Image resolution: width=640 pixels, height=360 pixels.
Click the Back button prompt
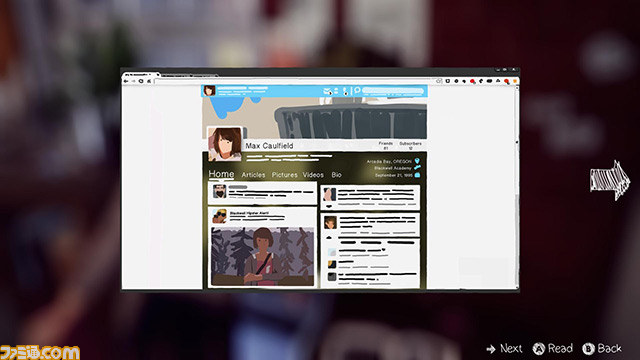click(x=602, y=349)
